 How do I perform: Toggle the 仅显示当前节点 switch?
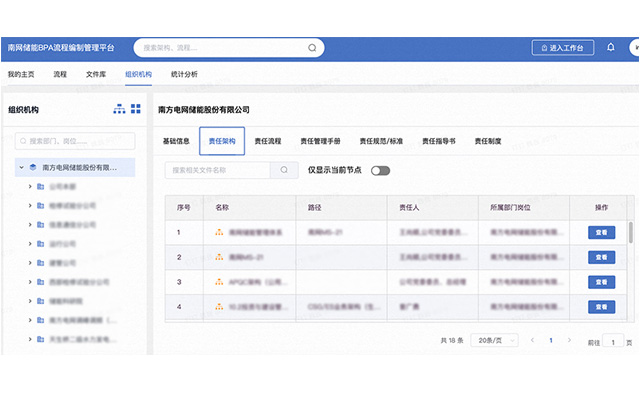(380, 171)
